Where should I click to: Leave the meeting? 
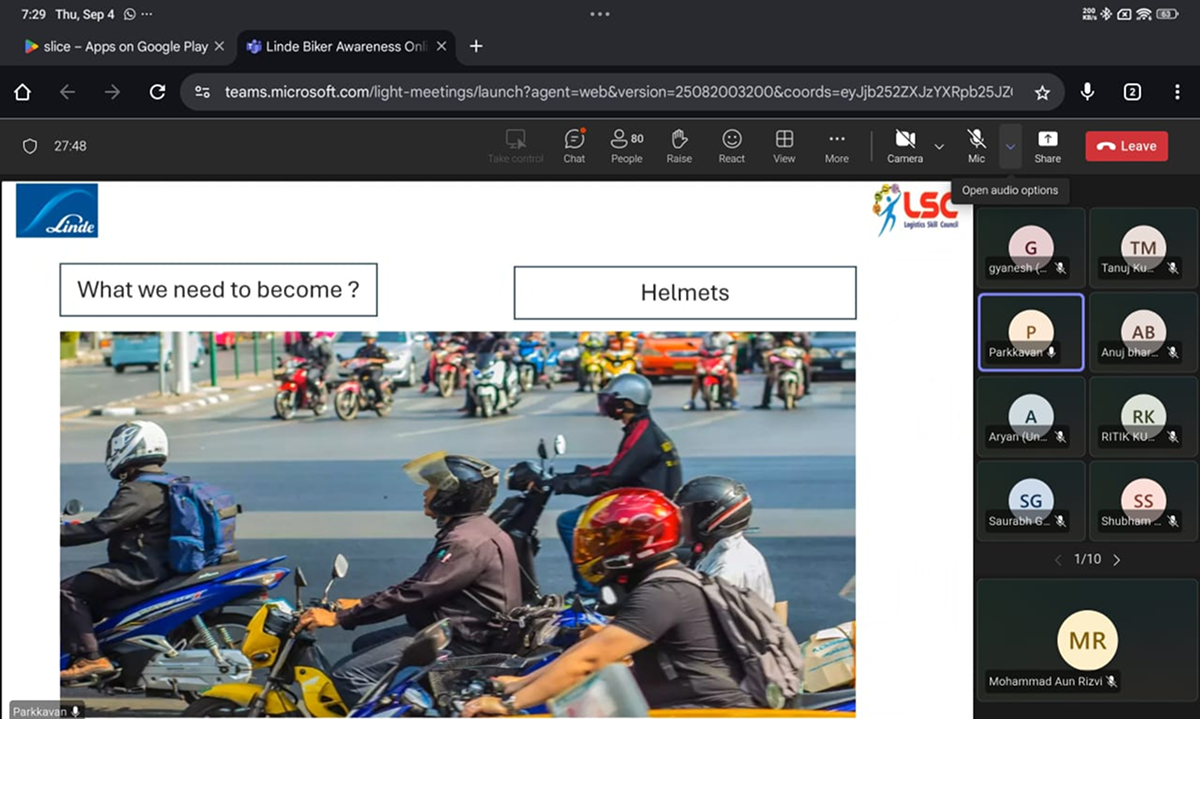tap(1126, 146)
